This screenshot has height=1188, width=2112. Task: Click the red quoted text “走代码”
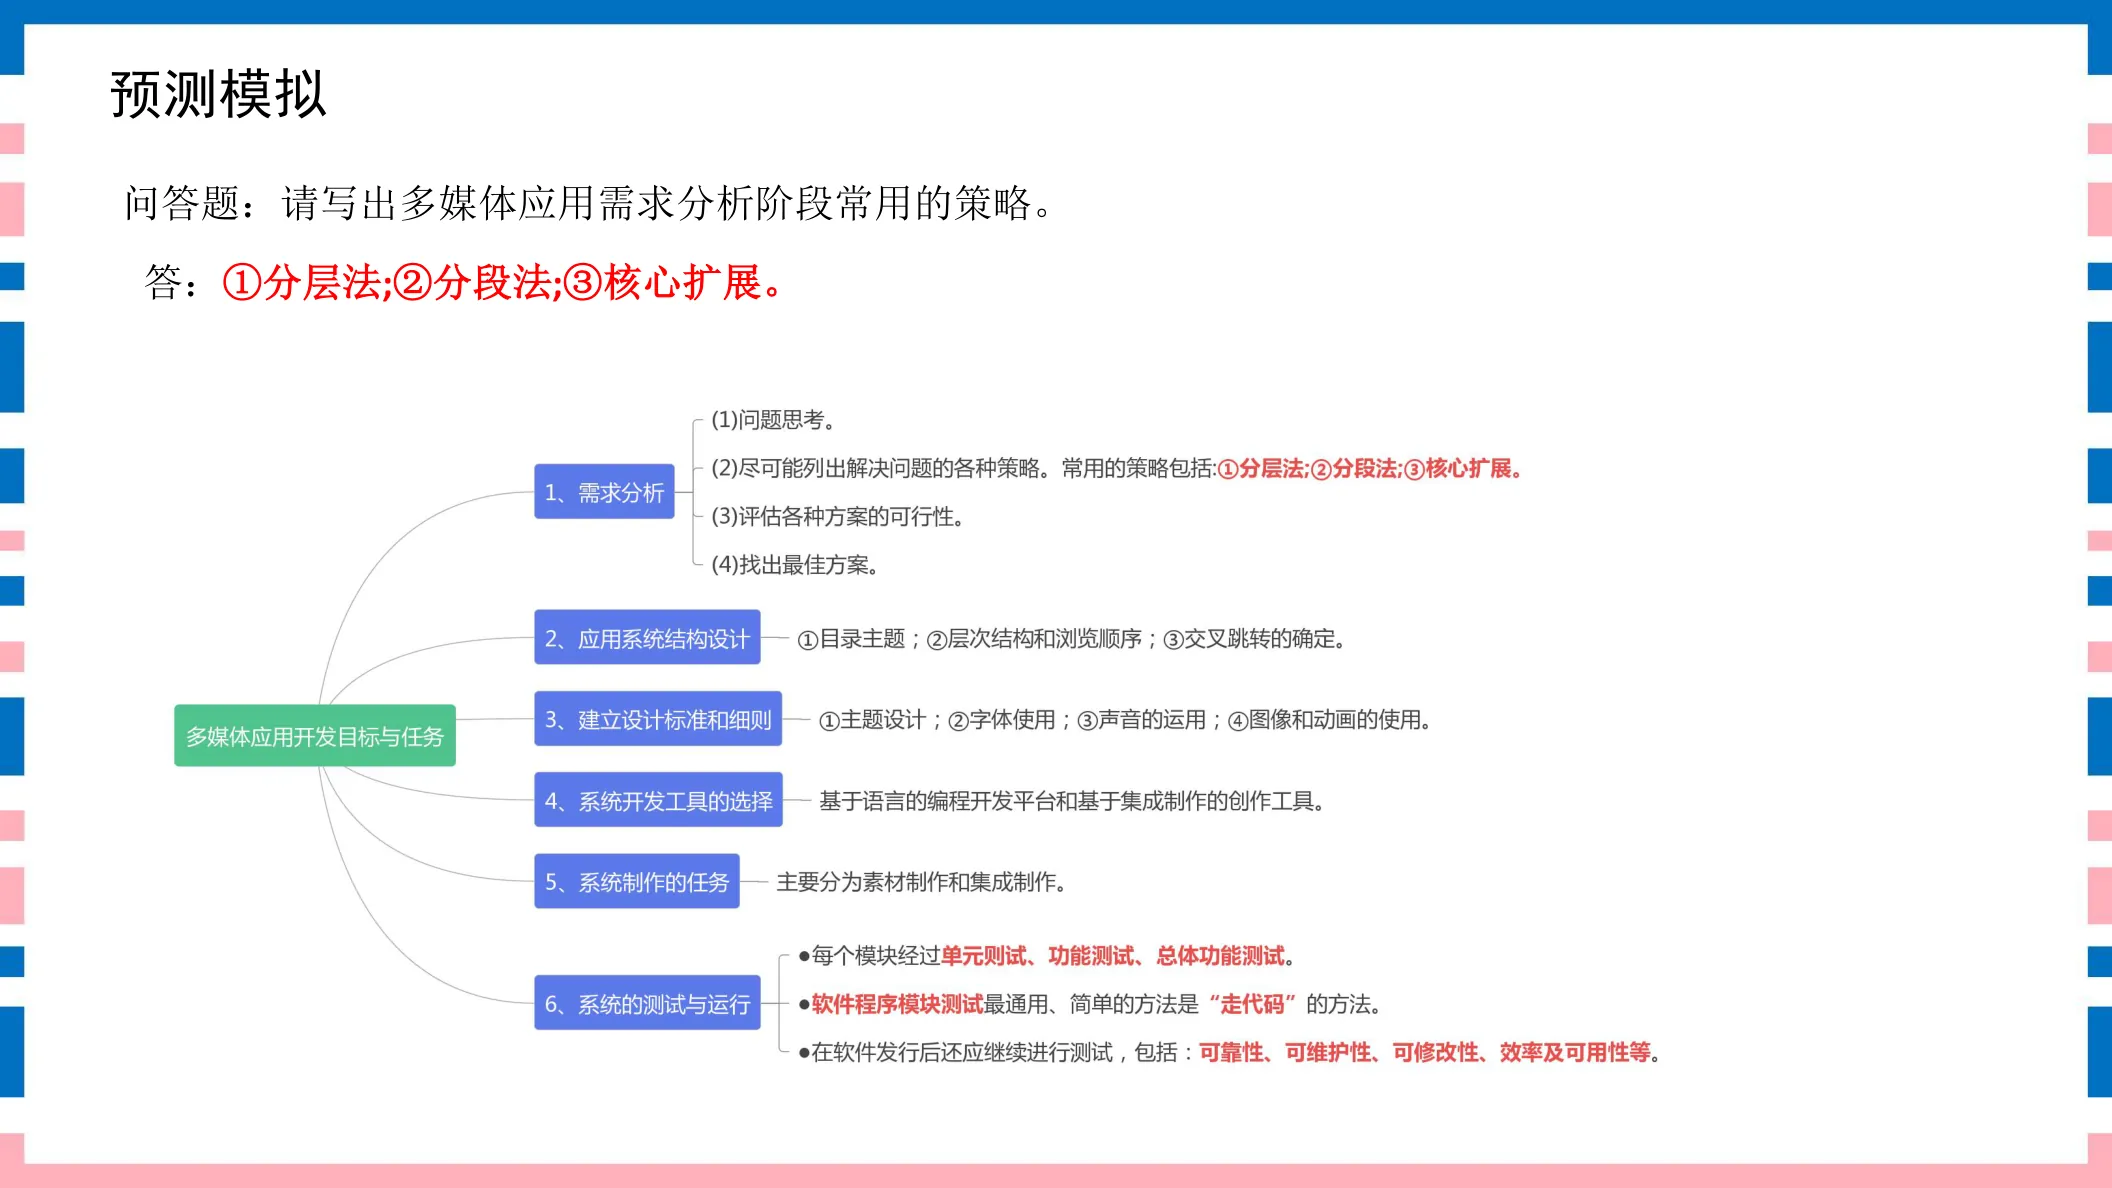(1252, 1004)
